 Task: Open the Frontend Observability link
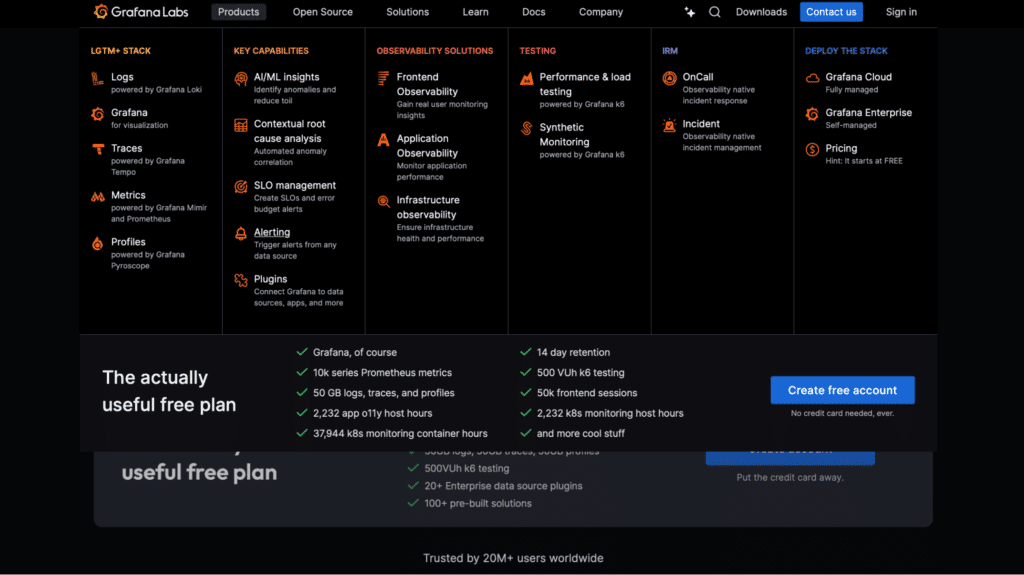click(427, 84)
